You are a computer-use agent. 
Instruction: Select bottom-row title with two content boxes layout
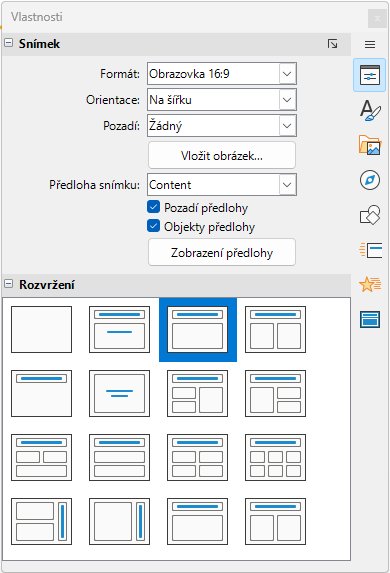click(x=275, y=521)
